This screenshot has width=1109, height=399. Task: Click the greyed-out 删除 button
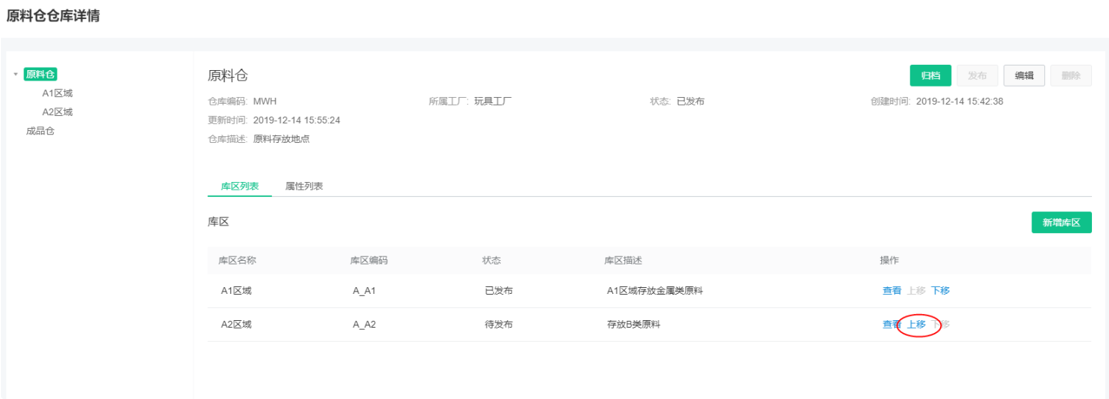point(1071,76)
